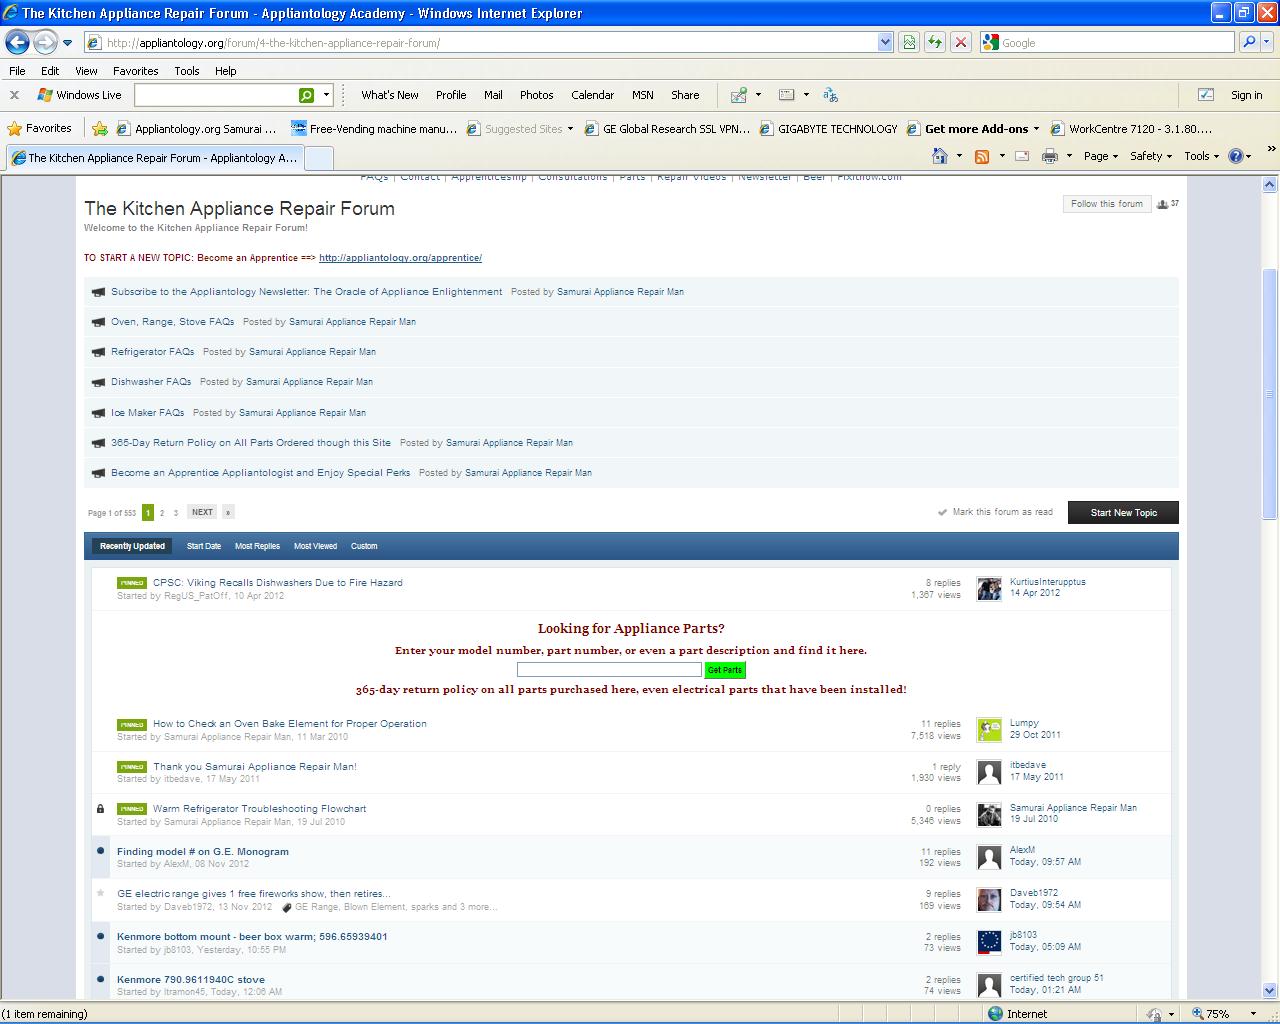Select the Recently Updated sort tab
Viewport: 1280px width, 1024px height.
point(132,546)
